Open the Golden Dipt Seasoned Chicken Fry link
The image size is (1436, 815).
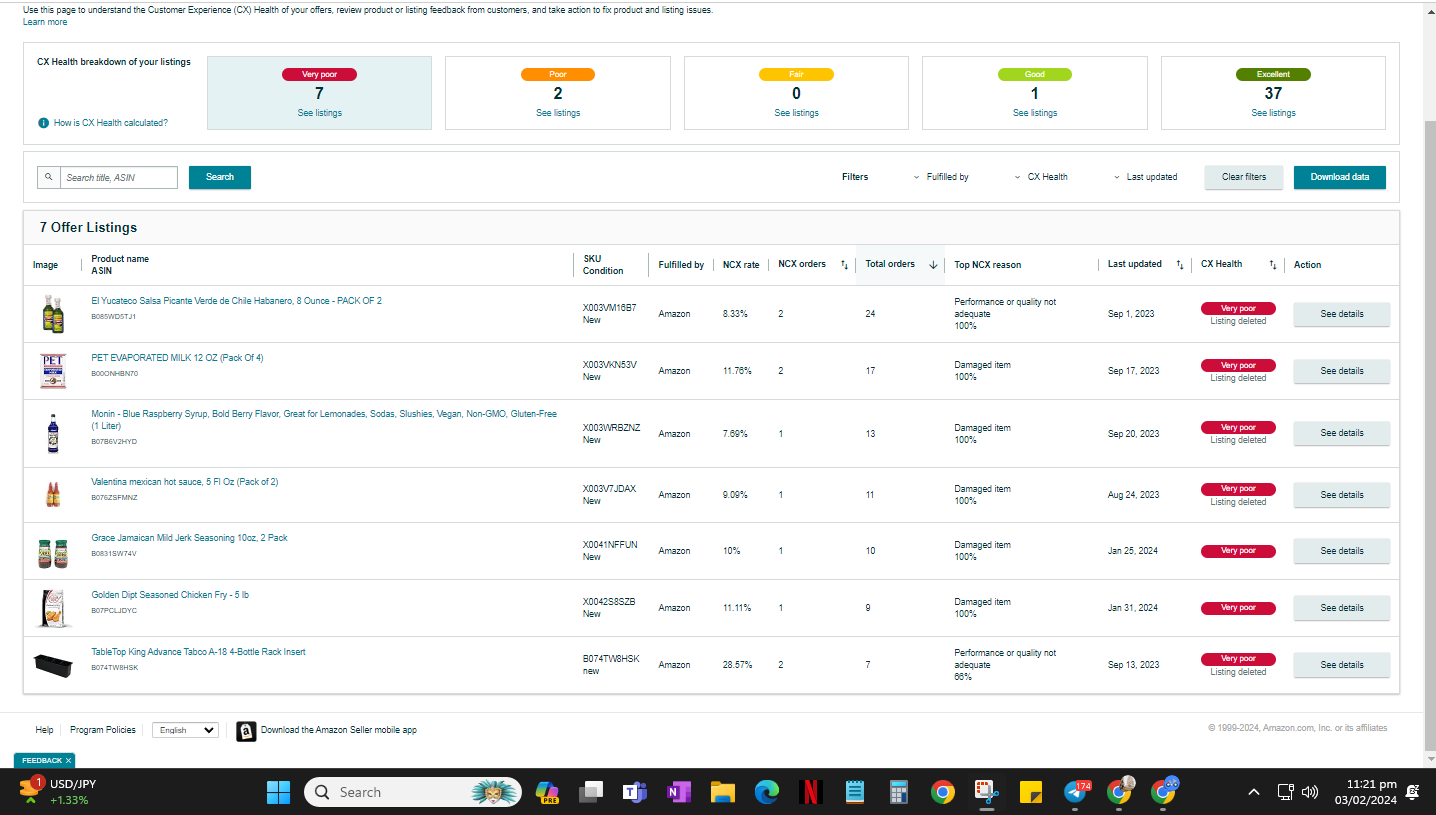(170, 595)
